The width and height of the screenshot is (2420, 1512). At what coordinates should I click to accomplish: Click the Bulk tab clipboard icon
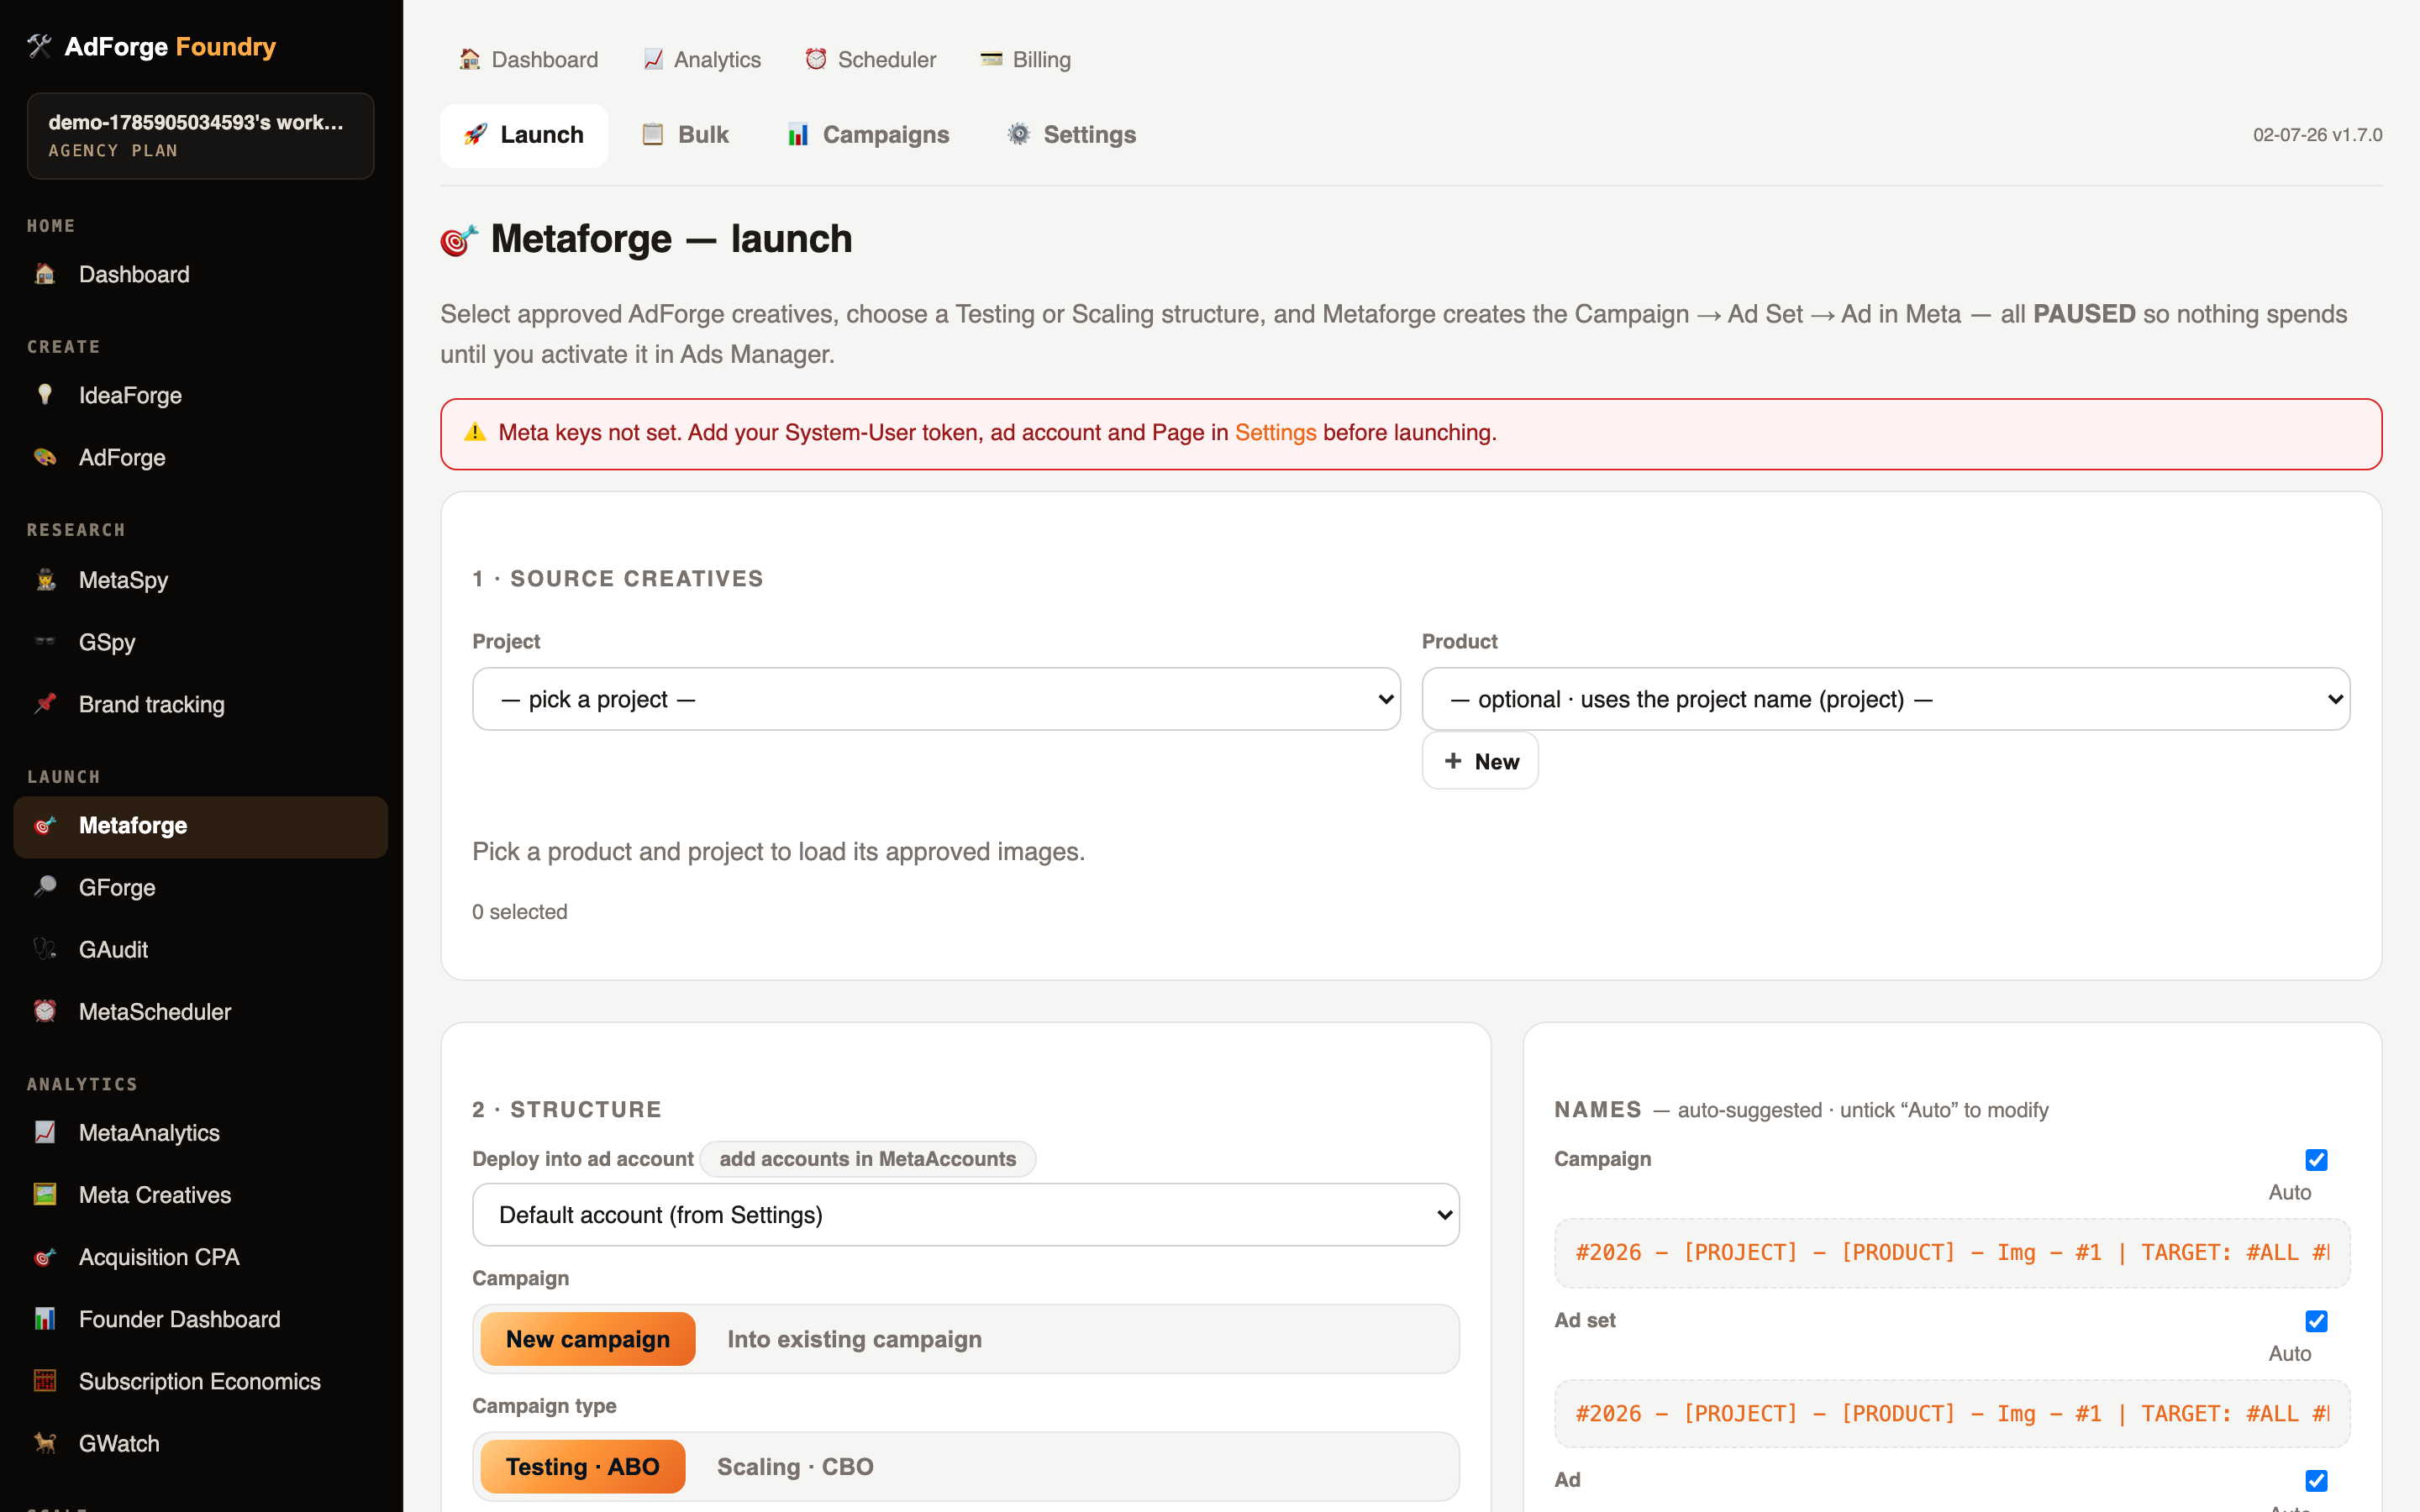click(653, 134)
